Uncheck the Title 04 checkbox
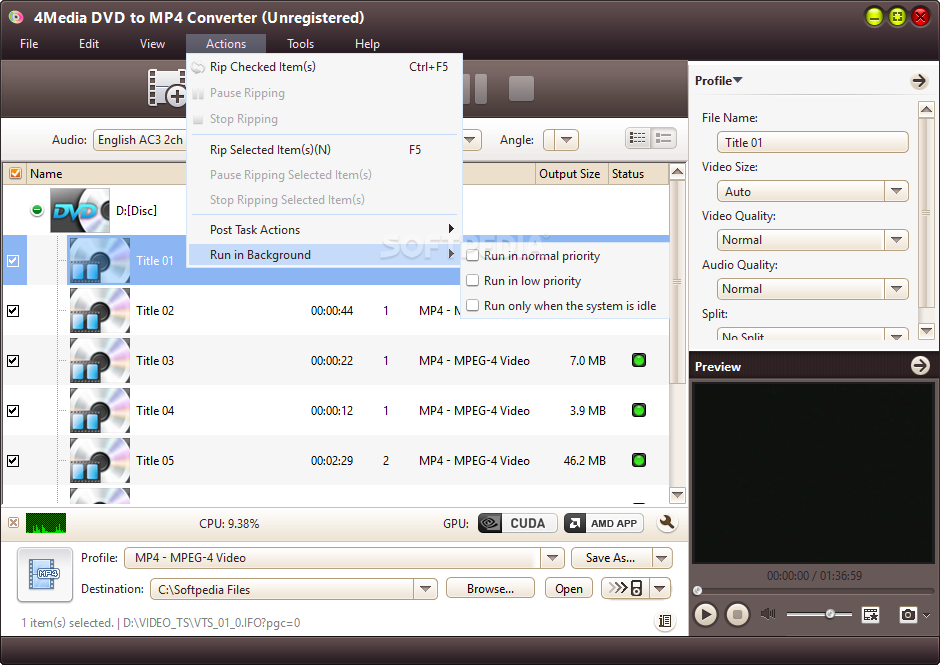Image resolution: width=940 pixels, height=665 pixels. (x=13, y=411)
